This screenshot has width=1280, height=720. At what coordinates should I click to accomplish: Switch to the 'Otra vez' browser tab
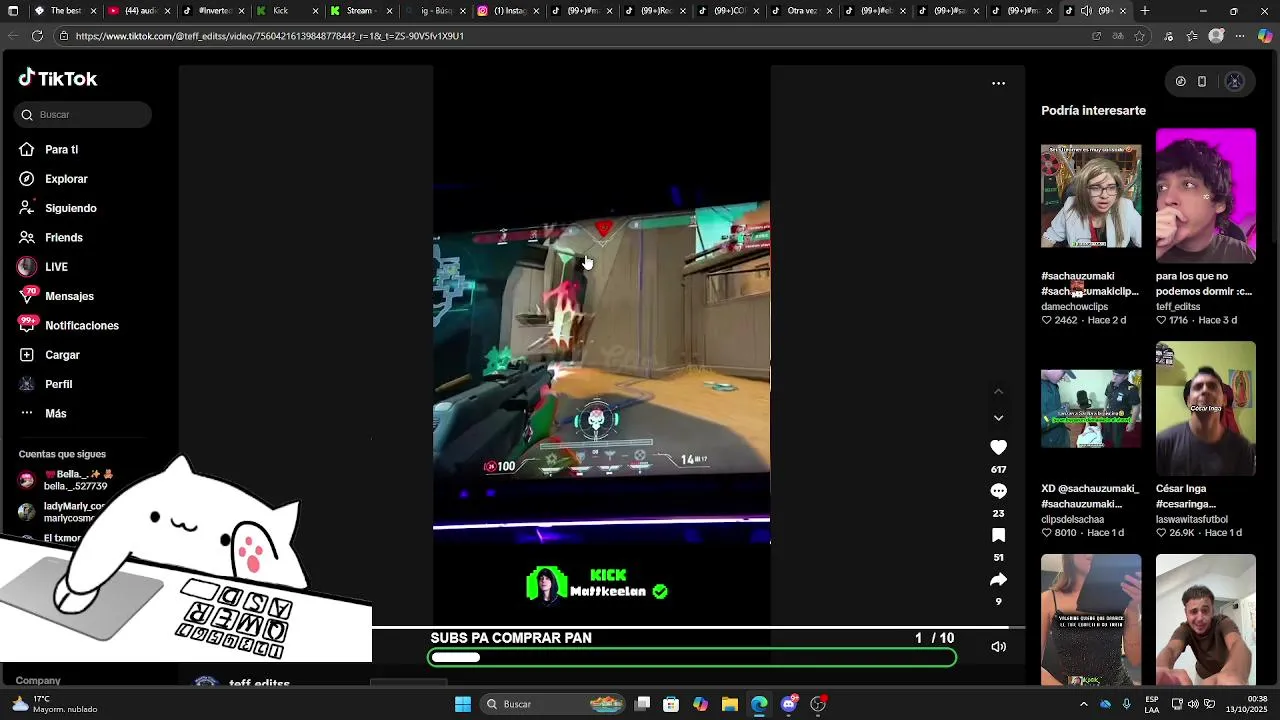800,11
